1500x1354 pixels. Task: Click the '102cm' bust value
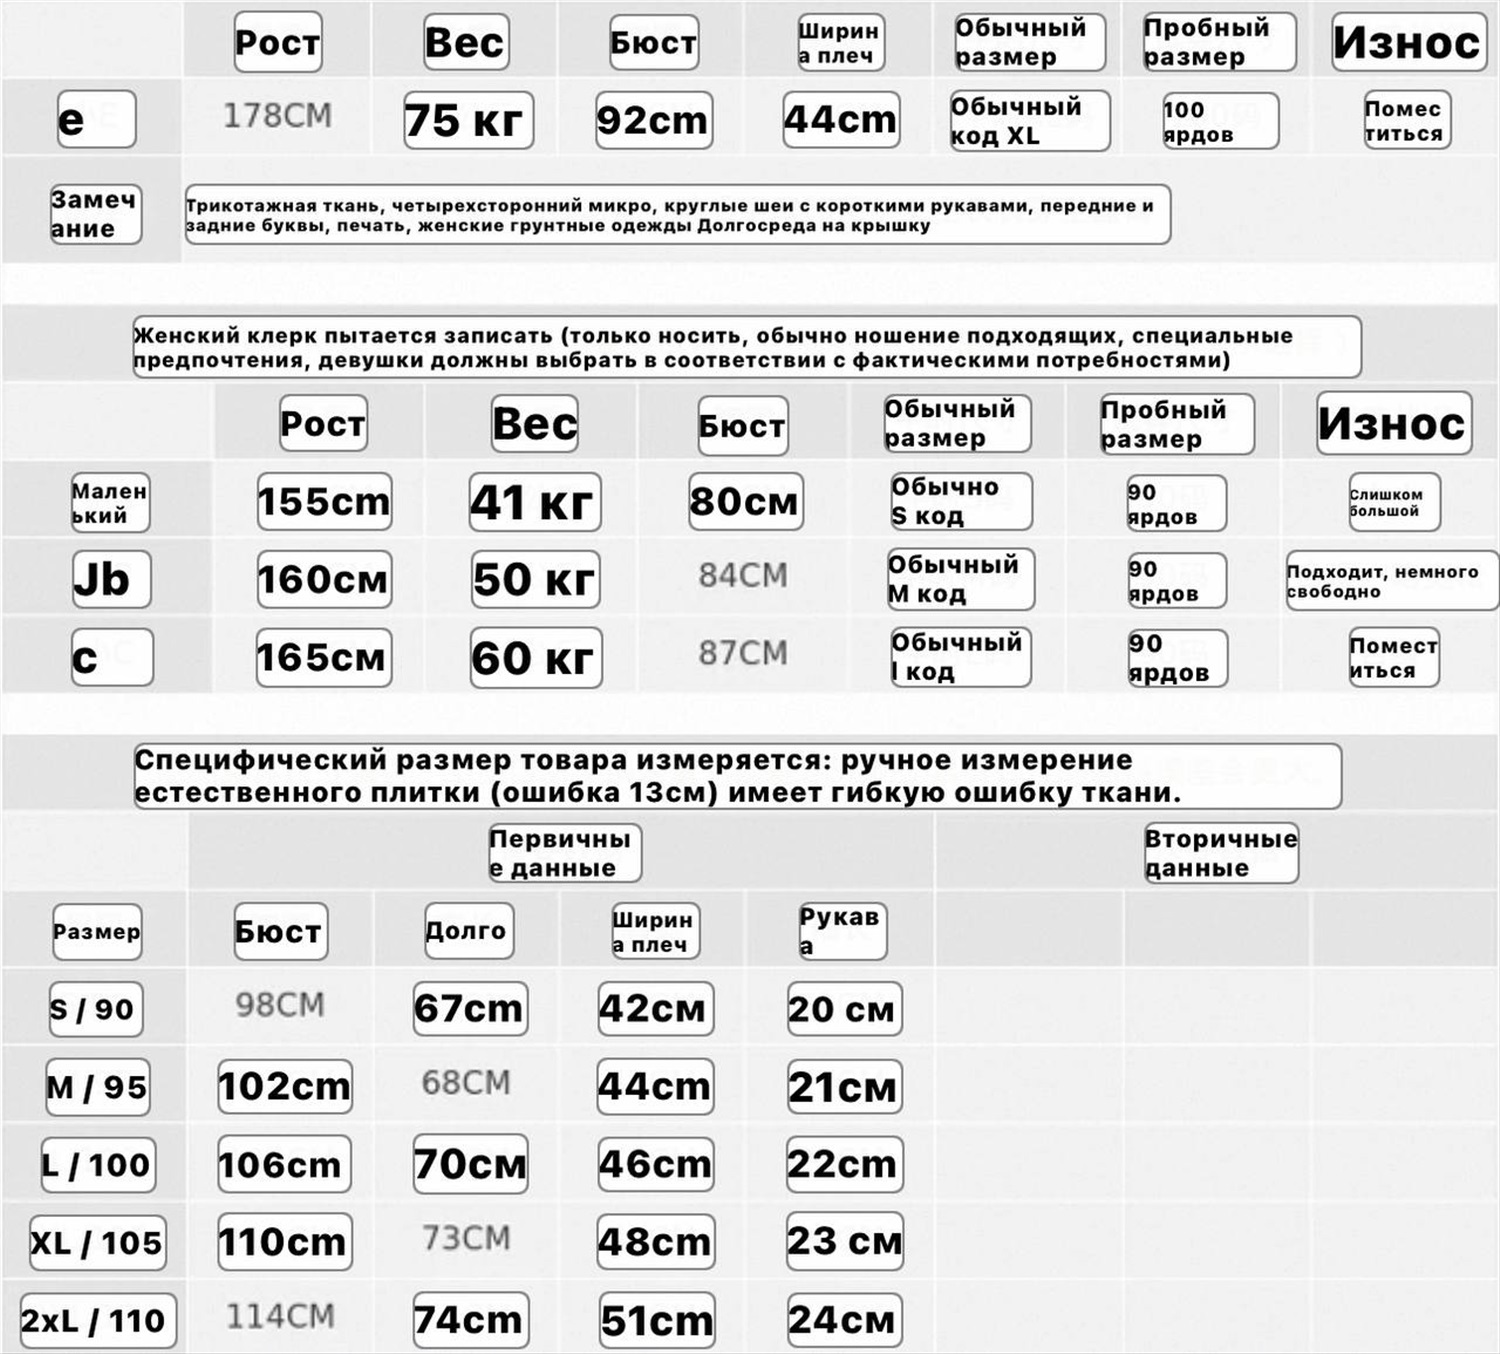pos(285,1087)
